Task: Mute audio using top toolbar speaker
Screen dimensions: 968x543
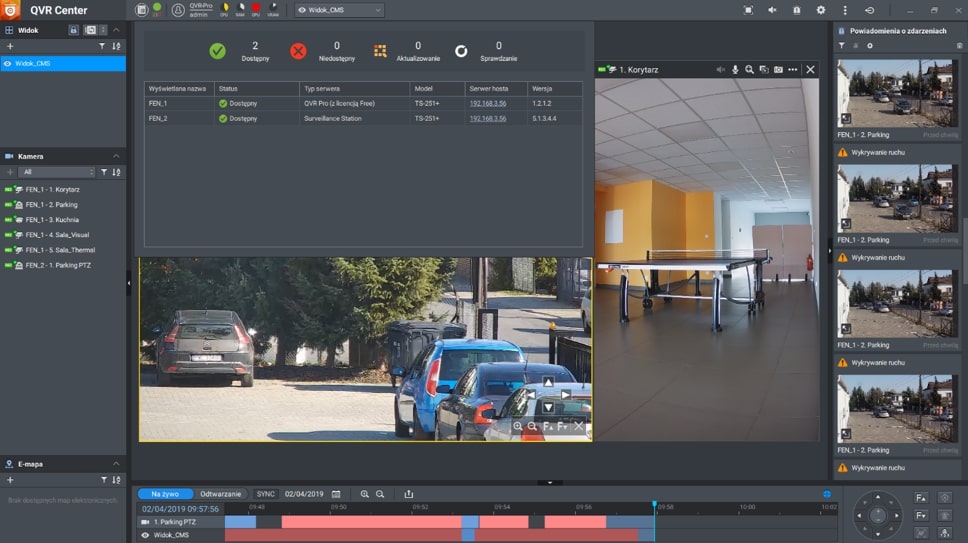Action: 772,10
